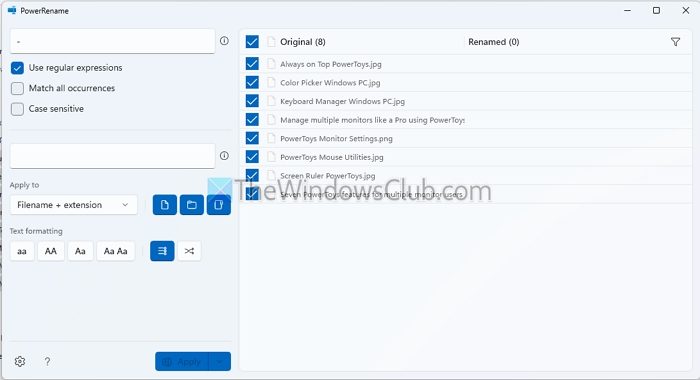The height and width of the screenshot is (380, 700).
Task: Minimize the PowerRename window
Action: tap(627, 10)
